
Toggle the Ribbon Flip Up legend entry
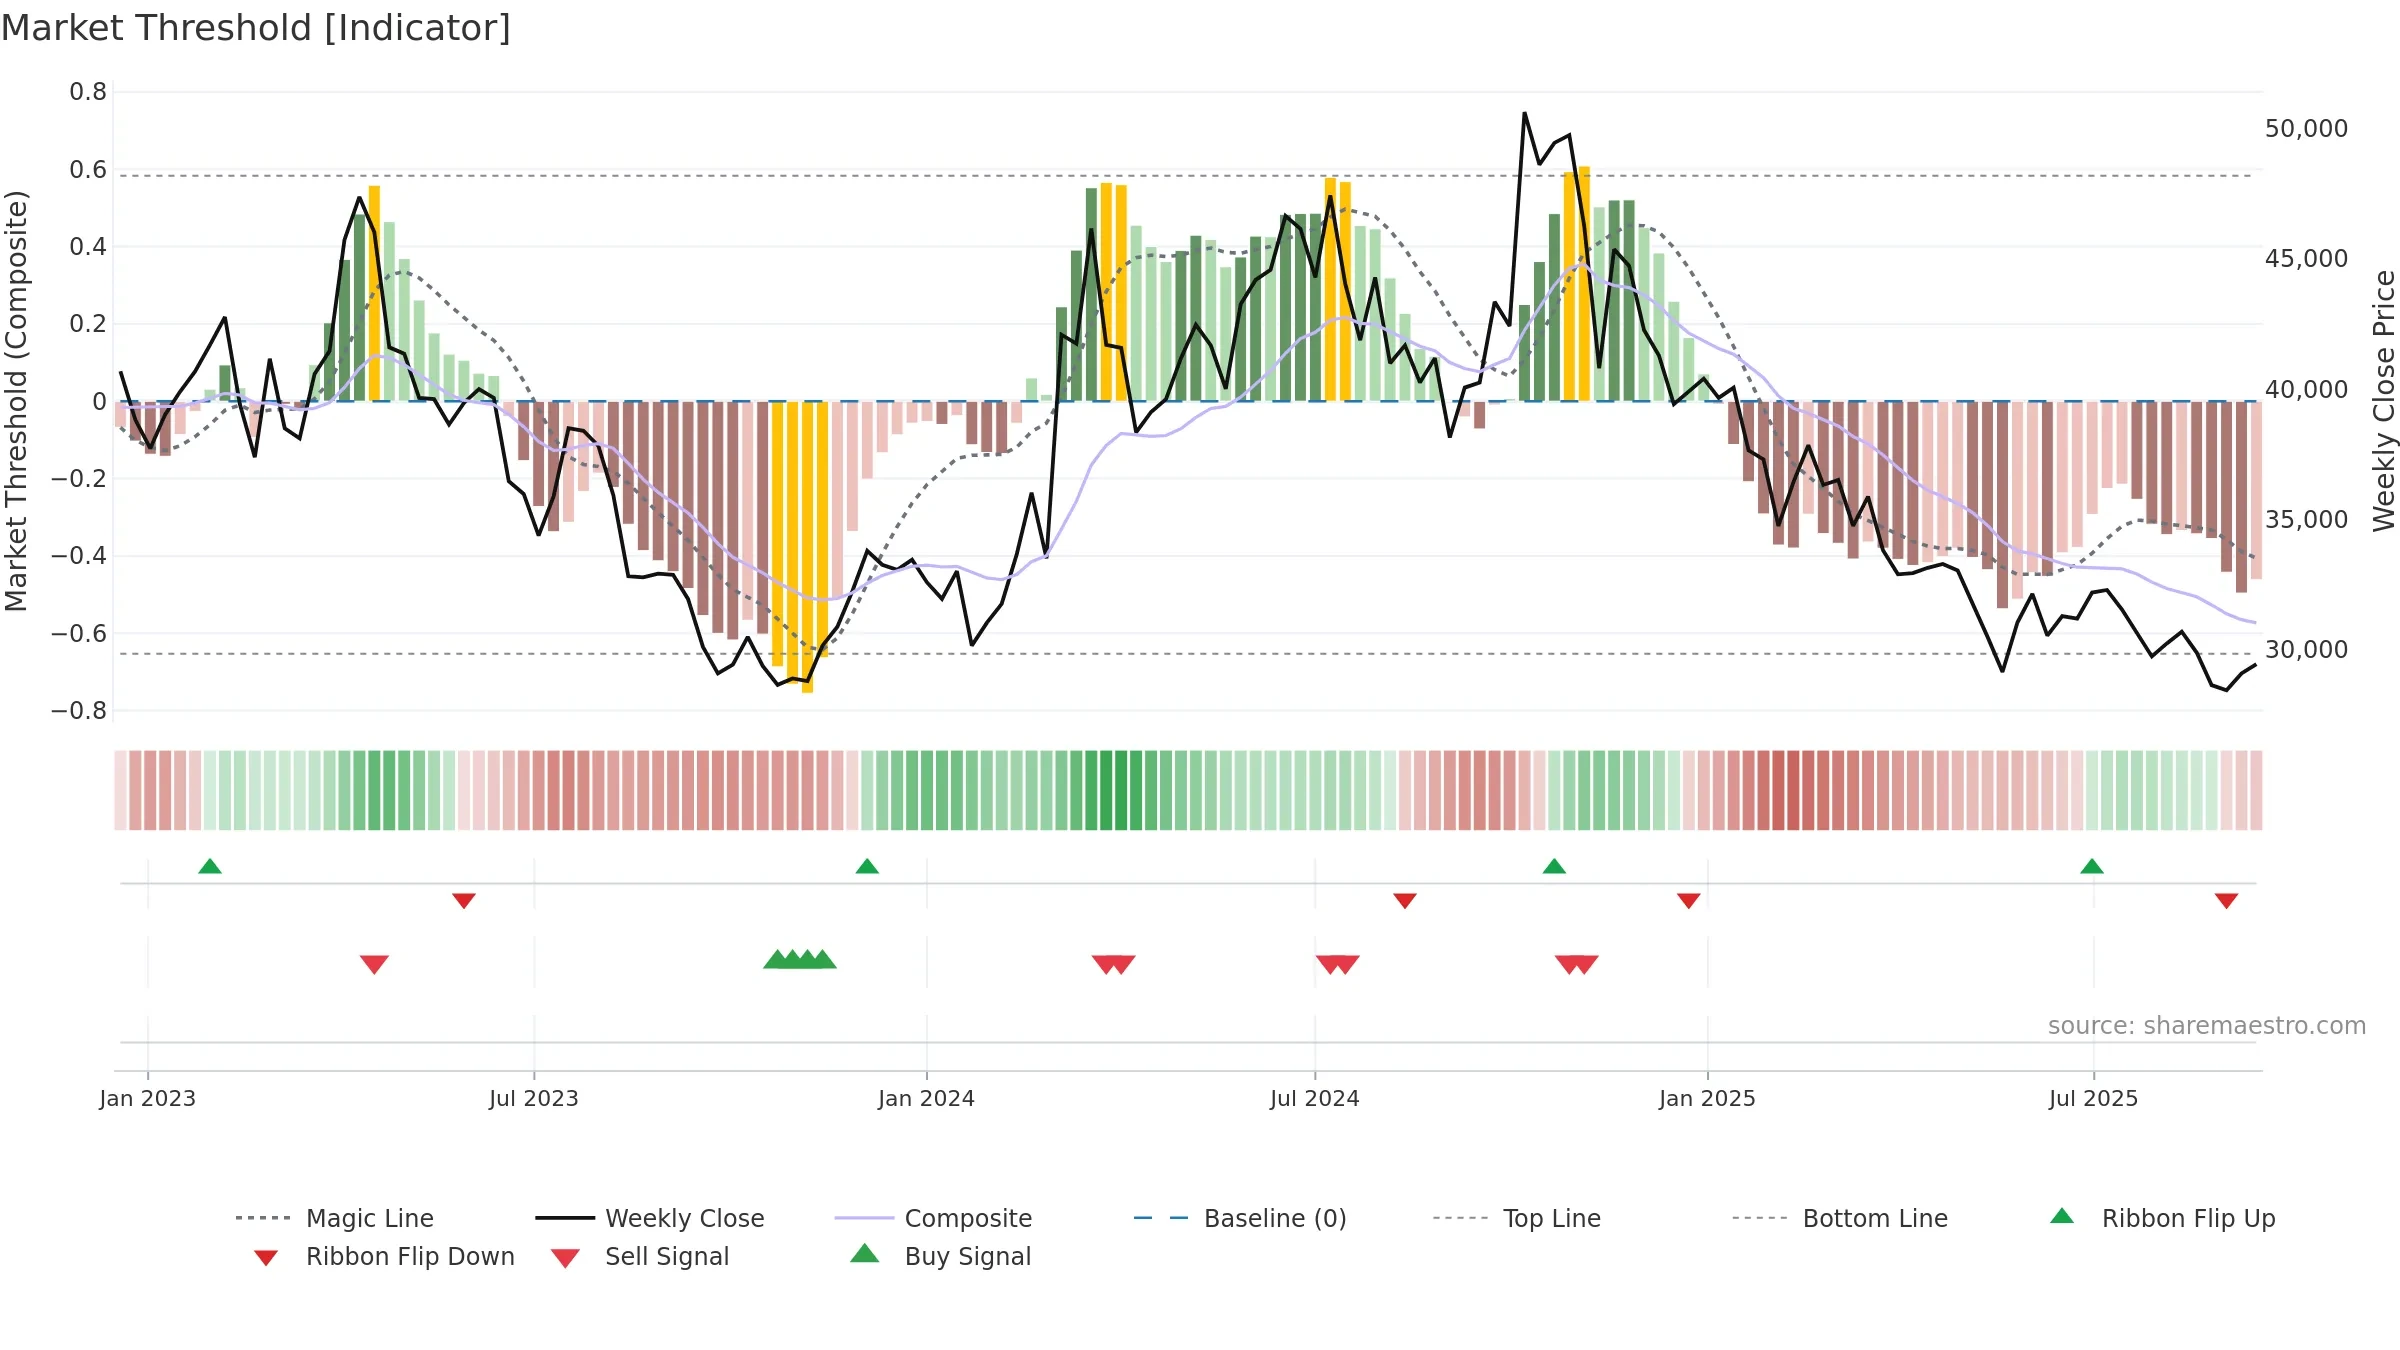tap(2162, 1218)
